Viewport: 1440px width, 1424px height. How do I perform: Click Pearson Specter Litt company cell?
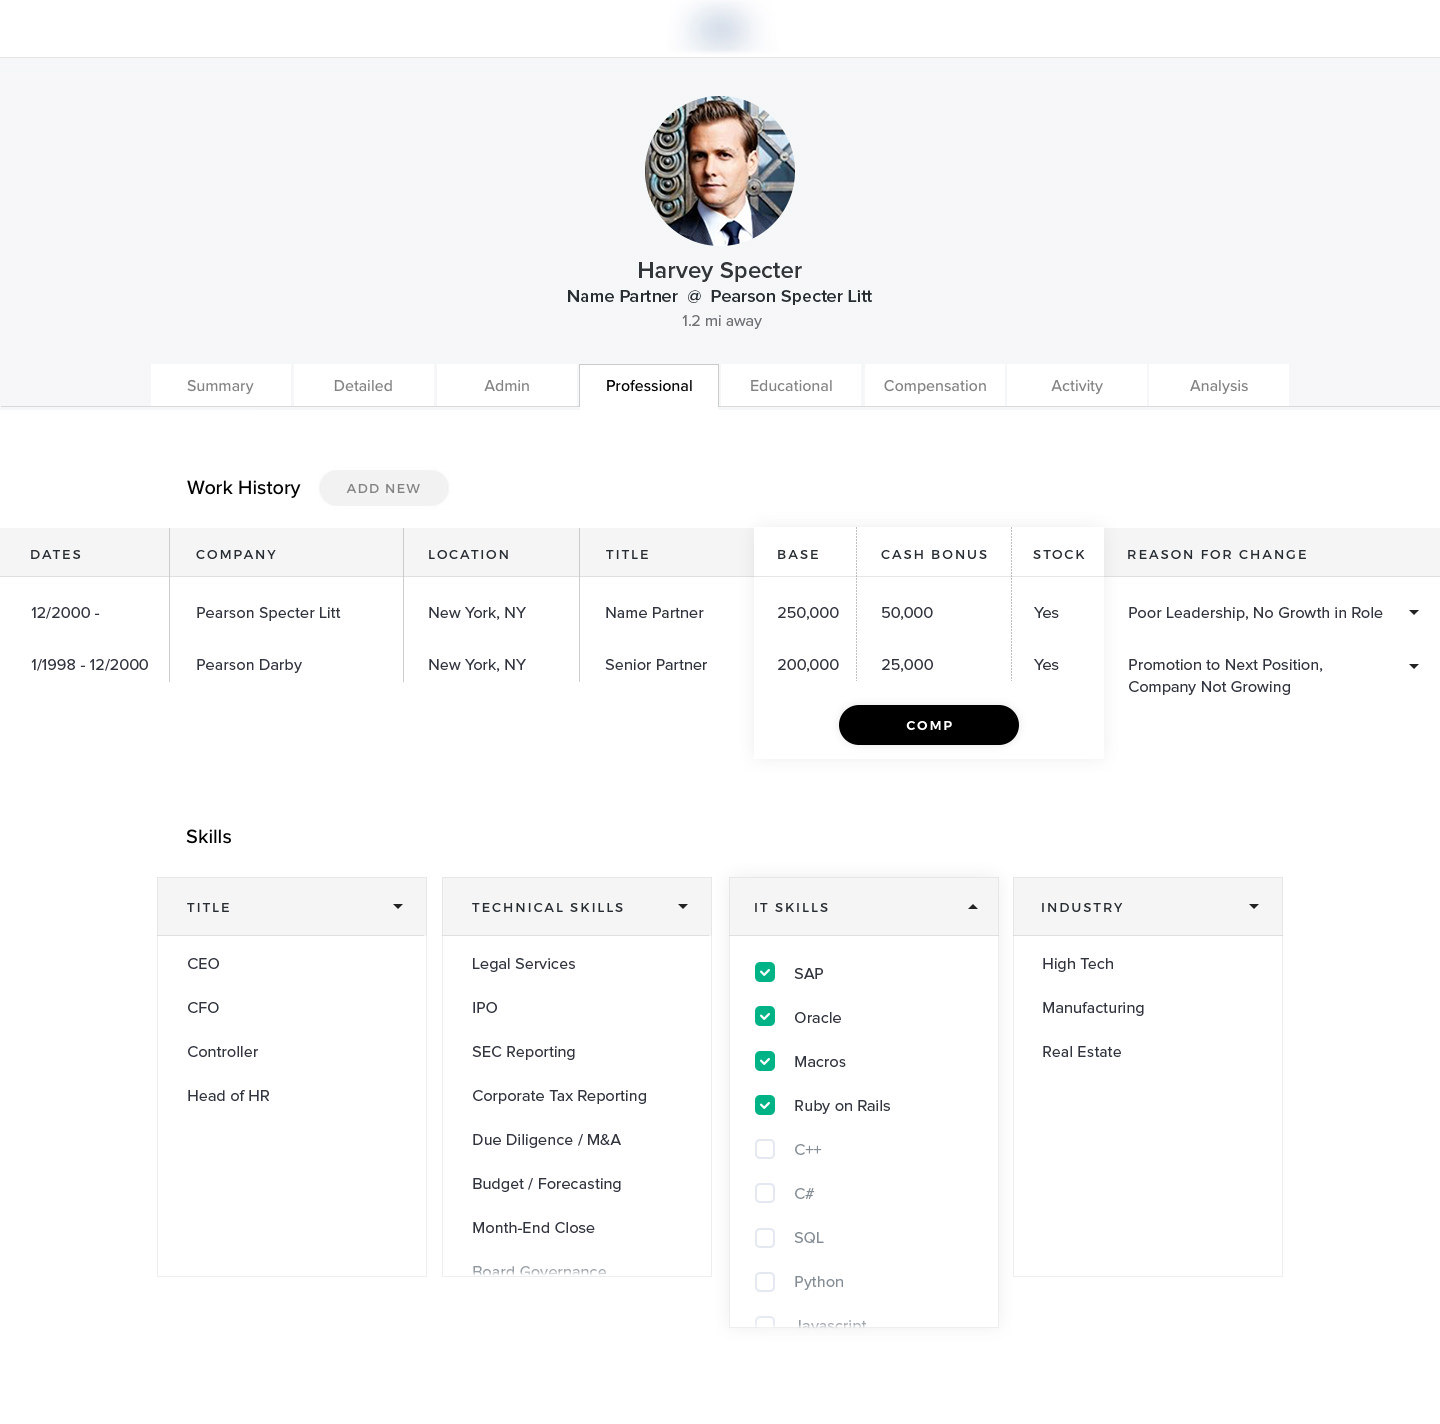[x=268, y=613]
